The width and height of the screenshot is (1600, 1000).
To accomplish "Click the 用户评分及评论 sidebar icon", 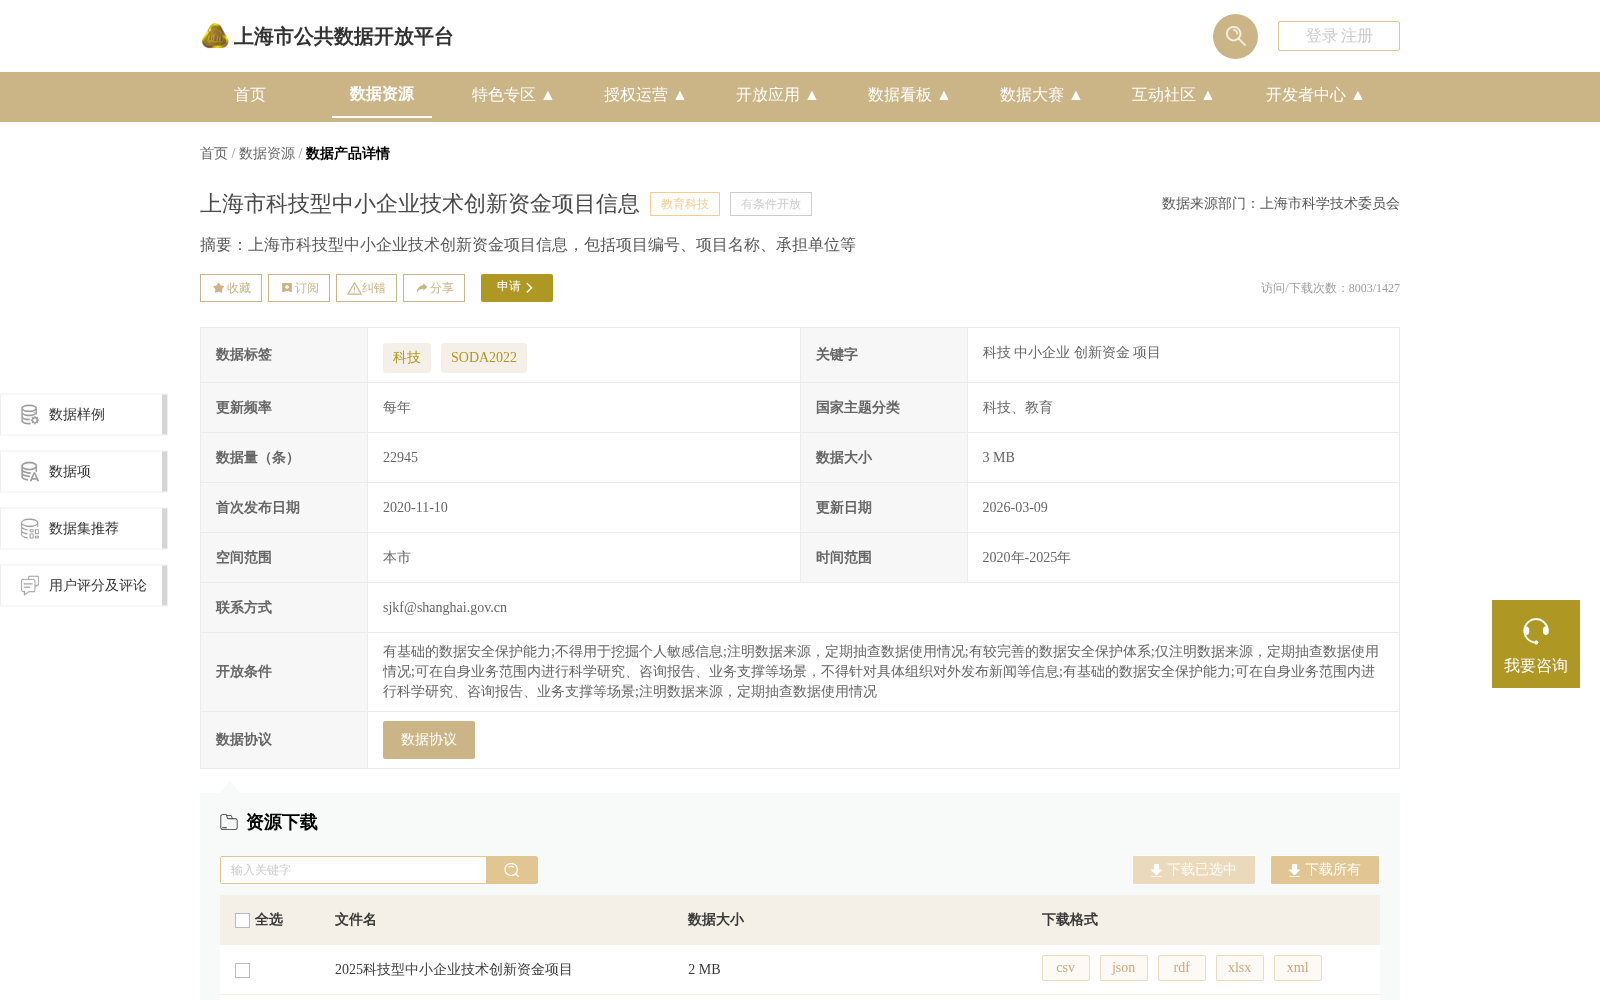I will (30, 585).
